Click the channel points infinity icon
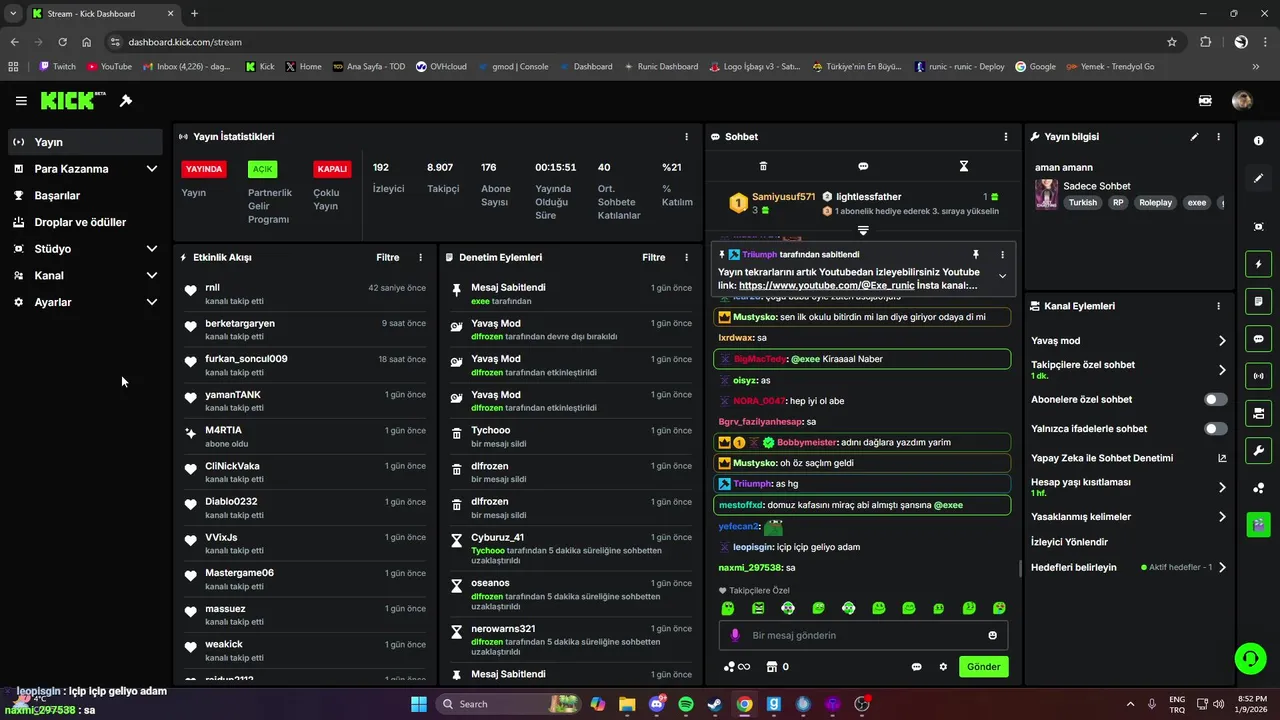The width and height of the screenshot is (1280, 720). tap(737, 667)
